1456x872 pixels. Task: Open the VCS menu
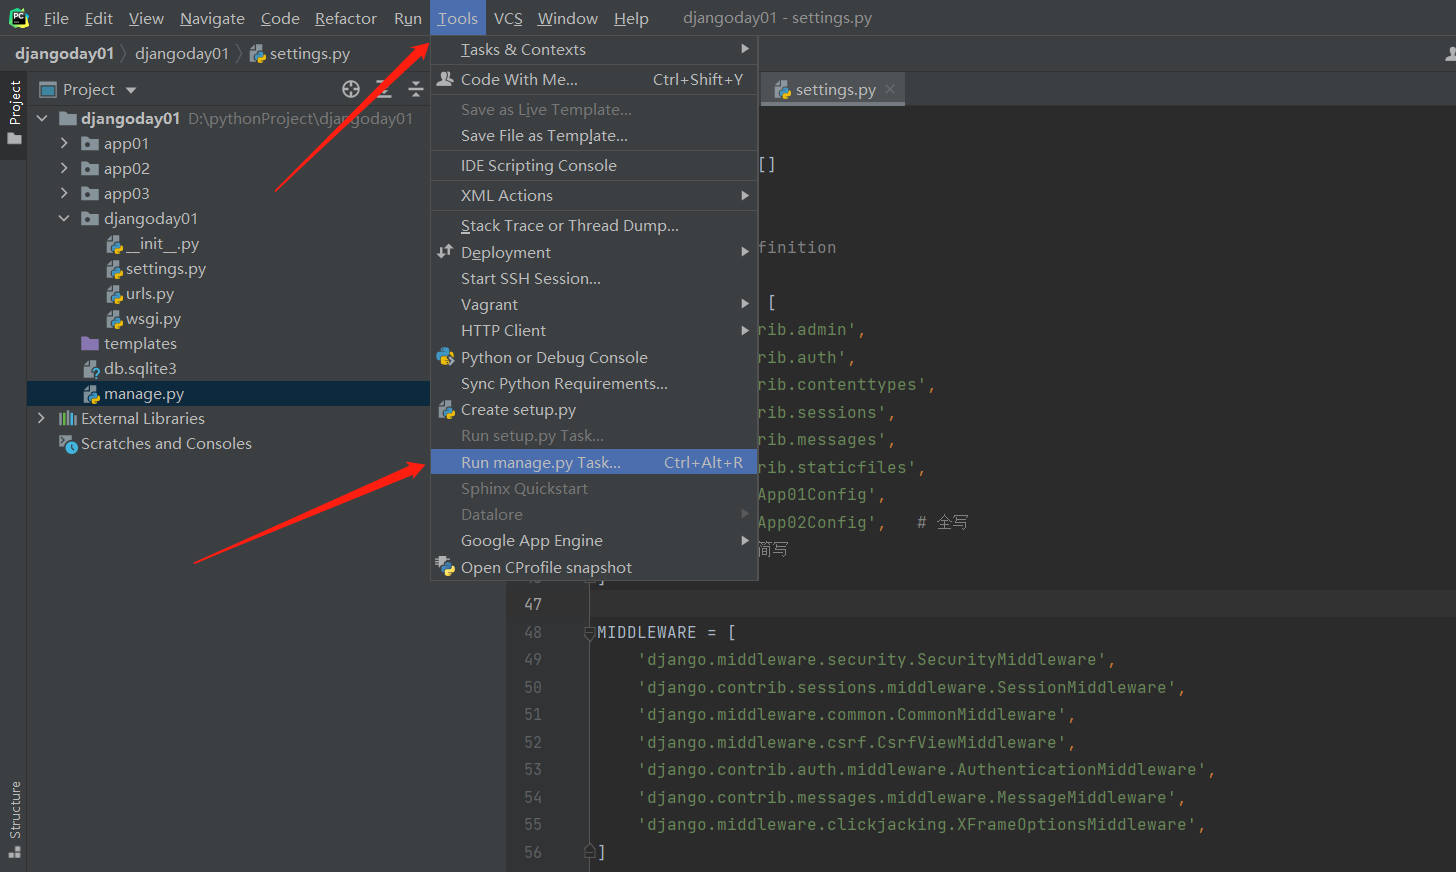click(x=508, y=18)
